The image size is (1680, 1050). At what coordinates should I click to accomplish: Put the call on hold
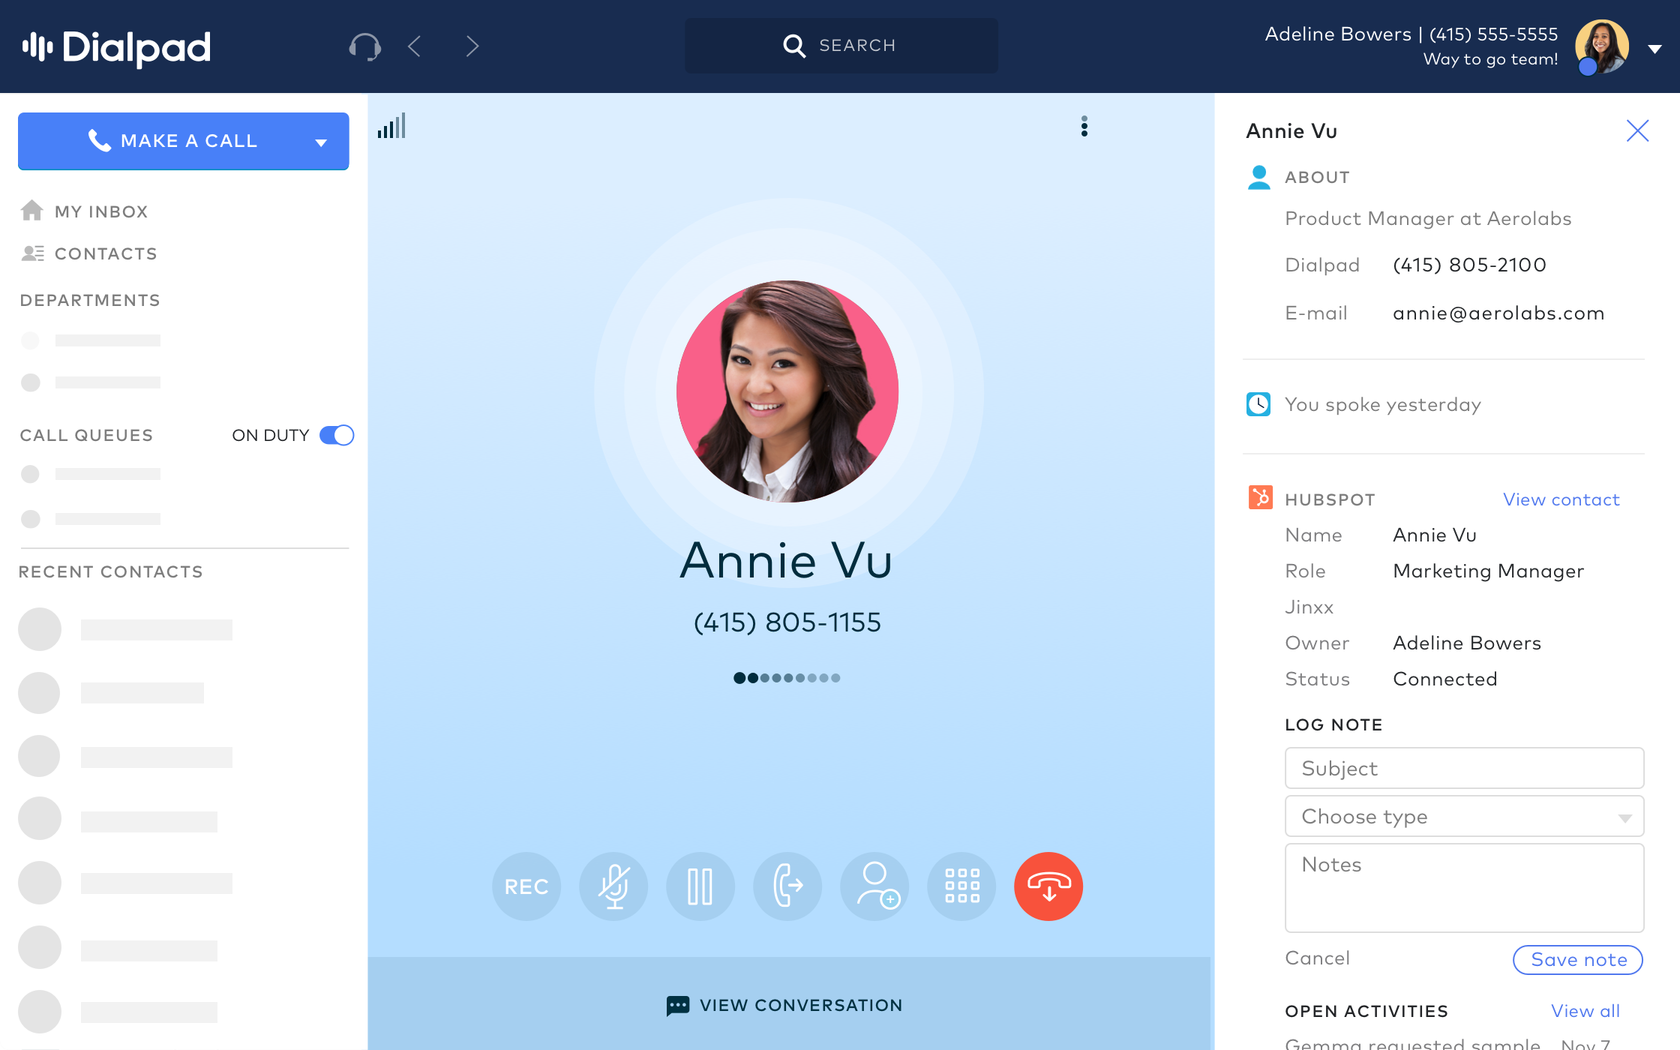click(700, 886)
